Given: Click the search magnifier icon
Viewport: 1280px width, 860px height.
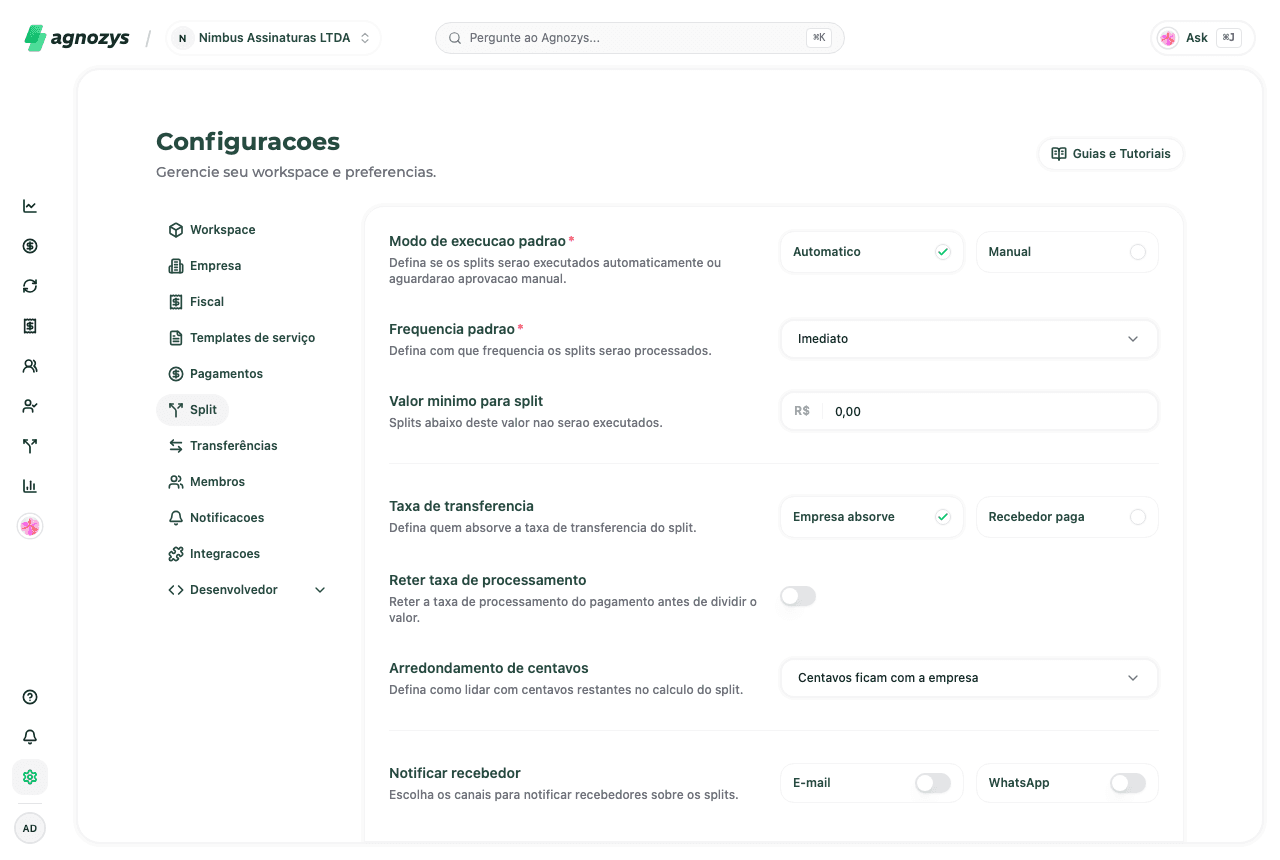Looking at the screenshot, I should [x=455, y=38].
